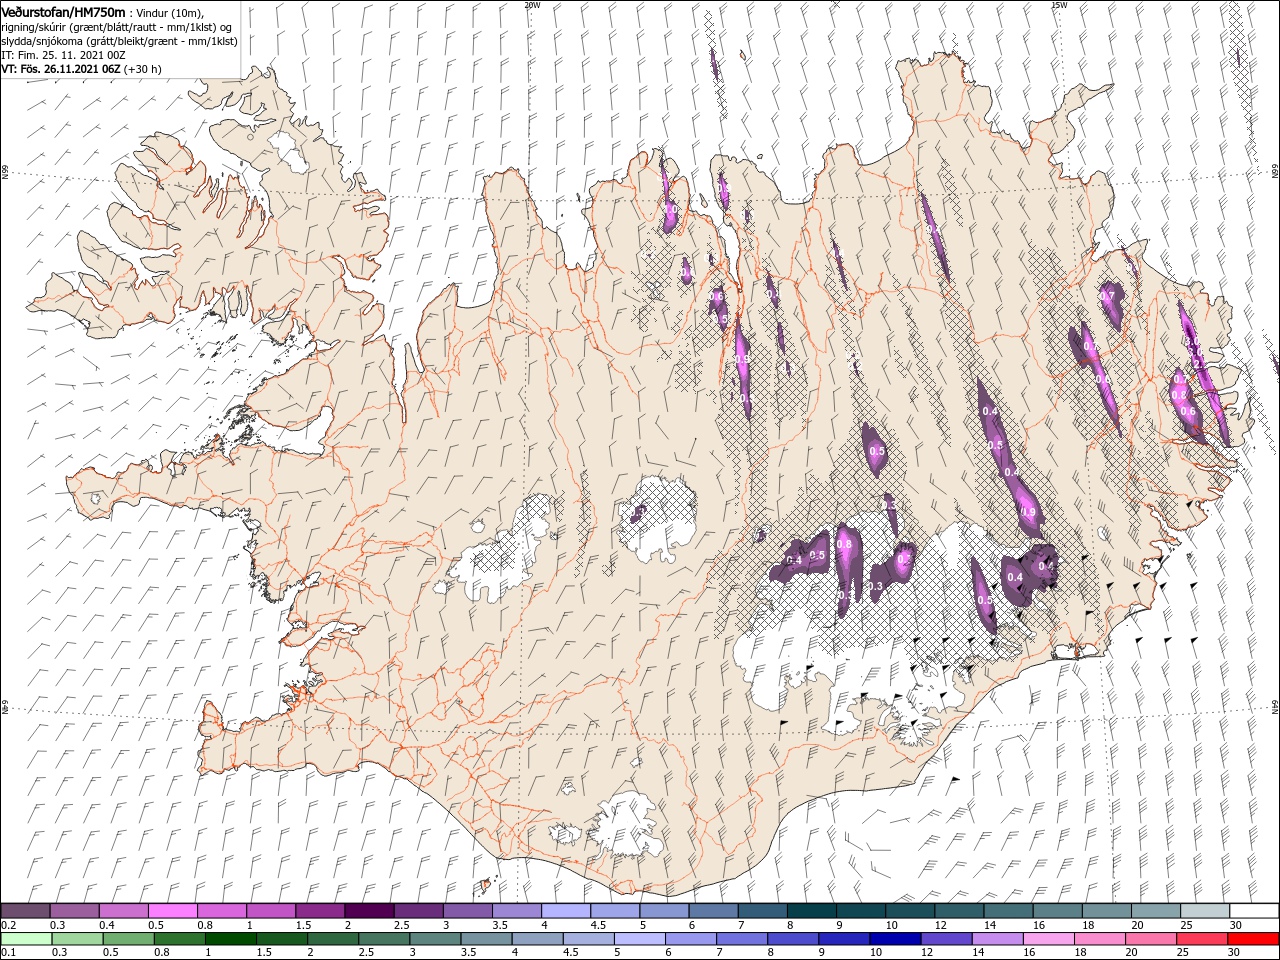1280x960 pixels.
Task: Pick the palest green 0.1 rain scale swatch
Action: [x=26, y=938]
